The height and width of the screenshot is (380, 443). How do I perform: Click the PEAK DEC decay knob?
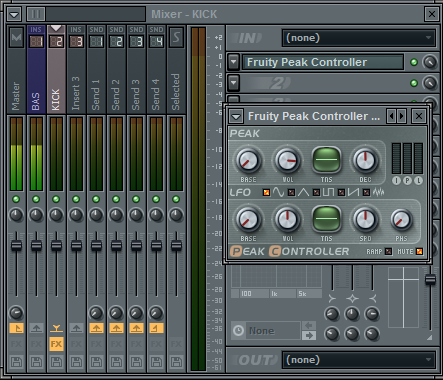coord(365,161)
